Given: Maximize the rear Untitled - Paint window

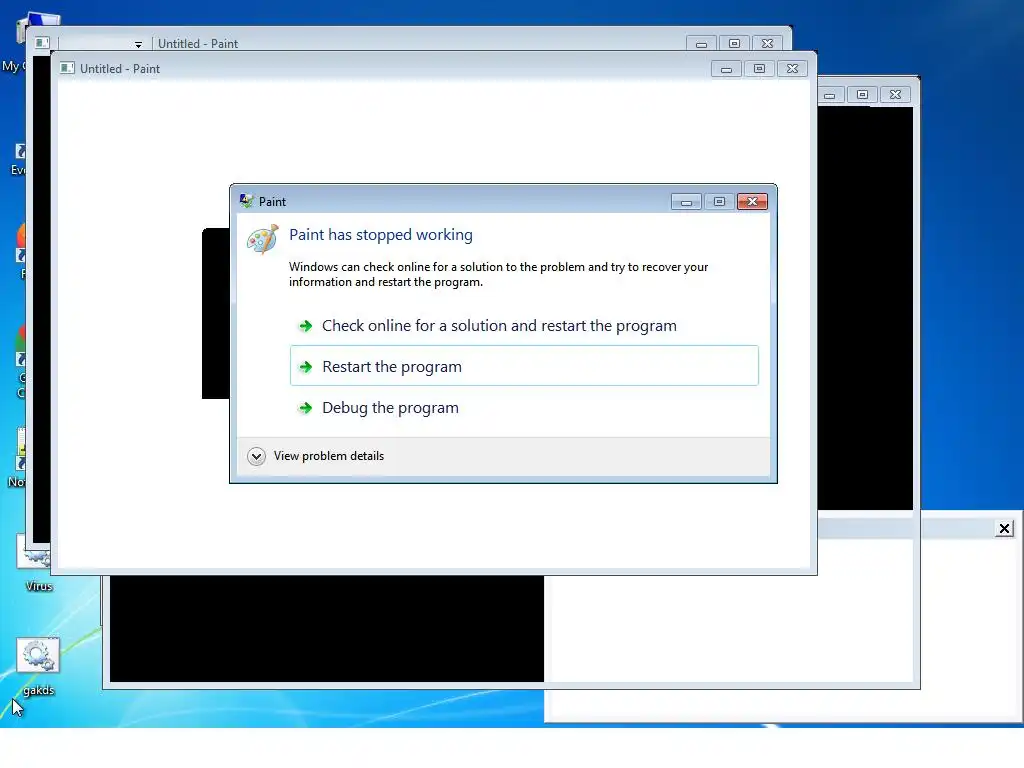Looking at the screenshot, I should click(x=734, y=44).
